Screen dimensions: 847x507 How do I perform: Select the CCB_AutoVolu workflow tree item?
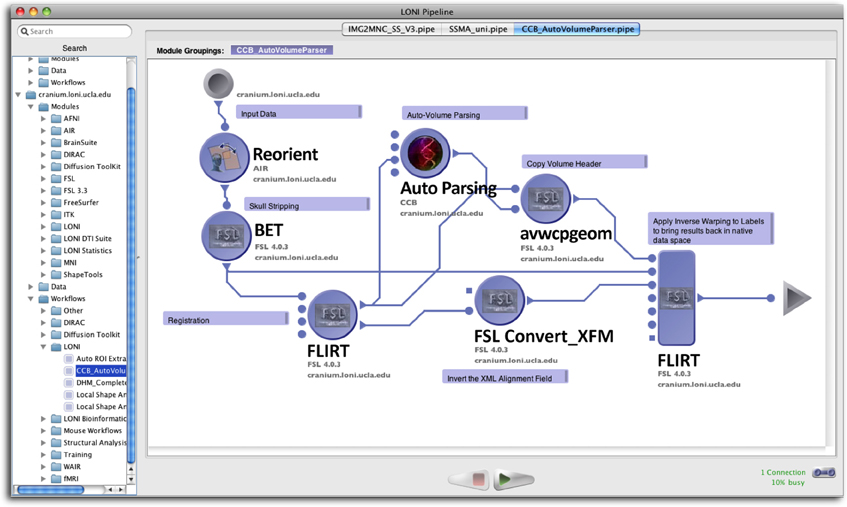[x=100, y=370]
